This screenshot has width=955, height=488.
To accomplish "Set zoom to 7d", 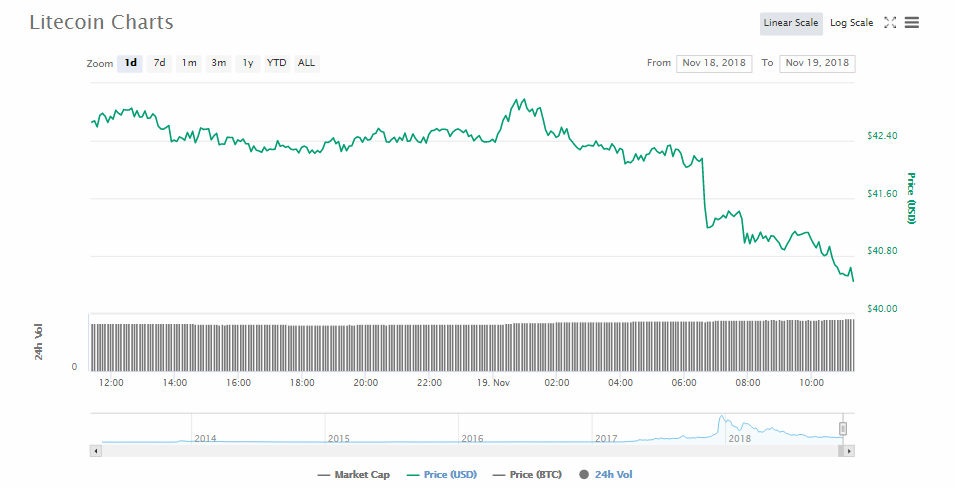I will (160, 63).
